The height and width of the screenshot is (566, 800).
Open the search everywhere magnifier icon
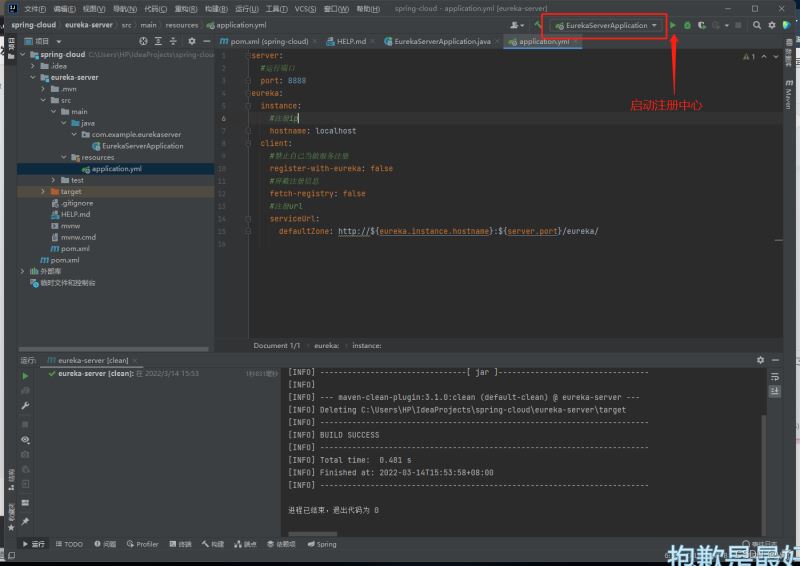(757, 25)
